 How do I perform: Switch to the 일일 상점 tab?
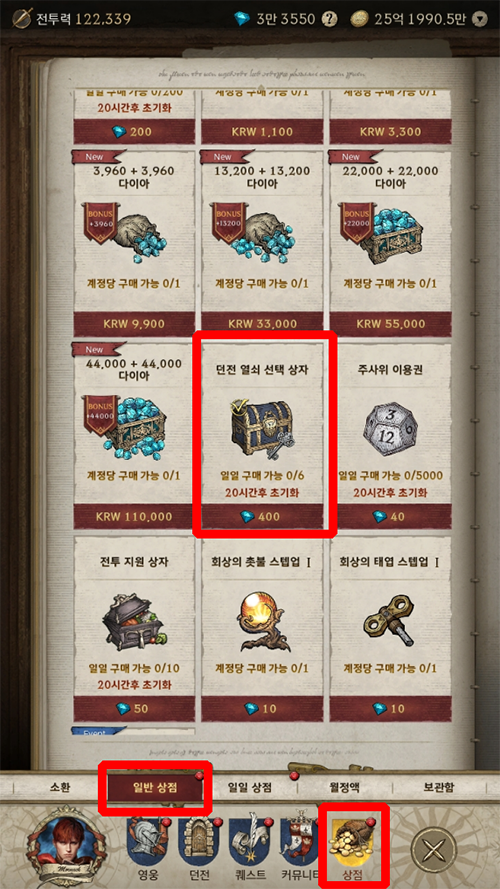[x=249, y=787]
